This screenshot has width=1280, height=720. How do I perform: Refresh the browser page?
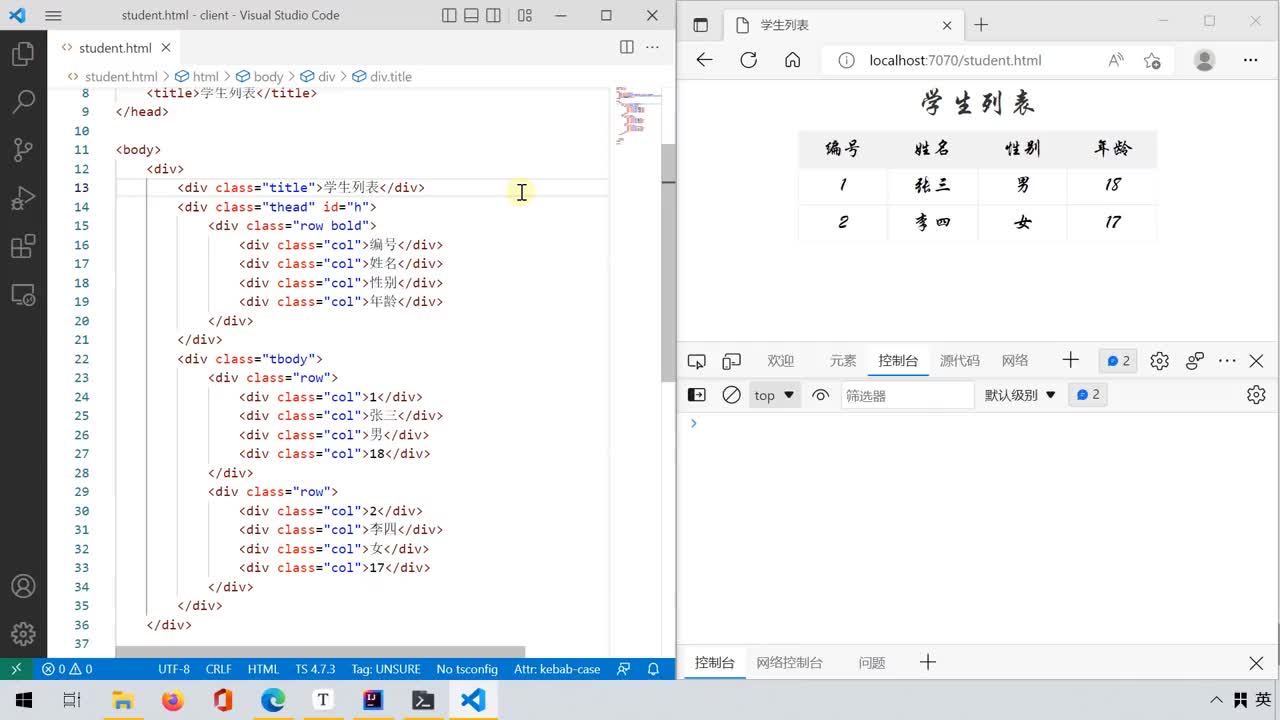click(748, 60)
